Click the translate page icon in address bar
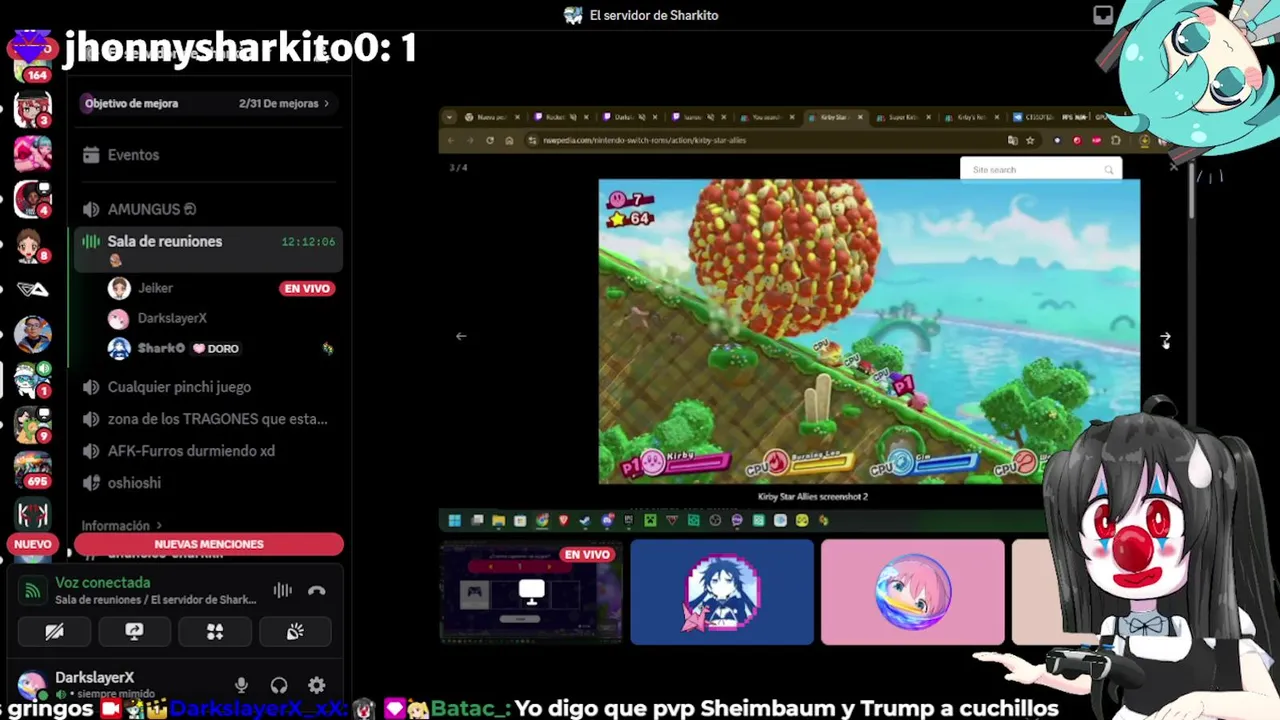Image resolution: width=1280 pixels, height=720 pixels. 1012,140
